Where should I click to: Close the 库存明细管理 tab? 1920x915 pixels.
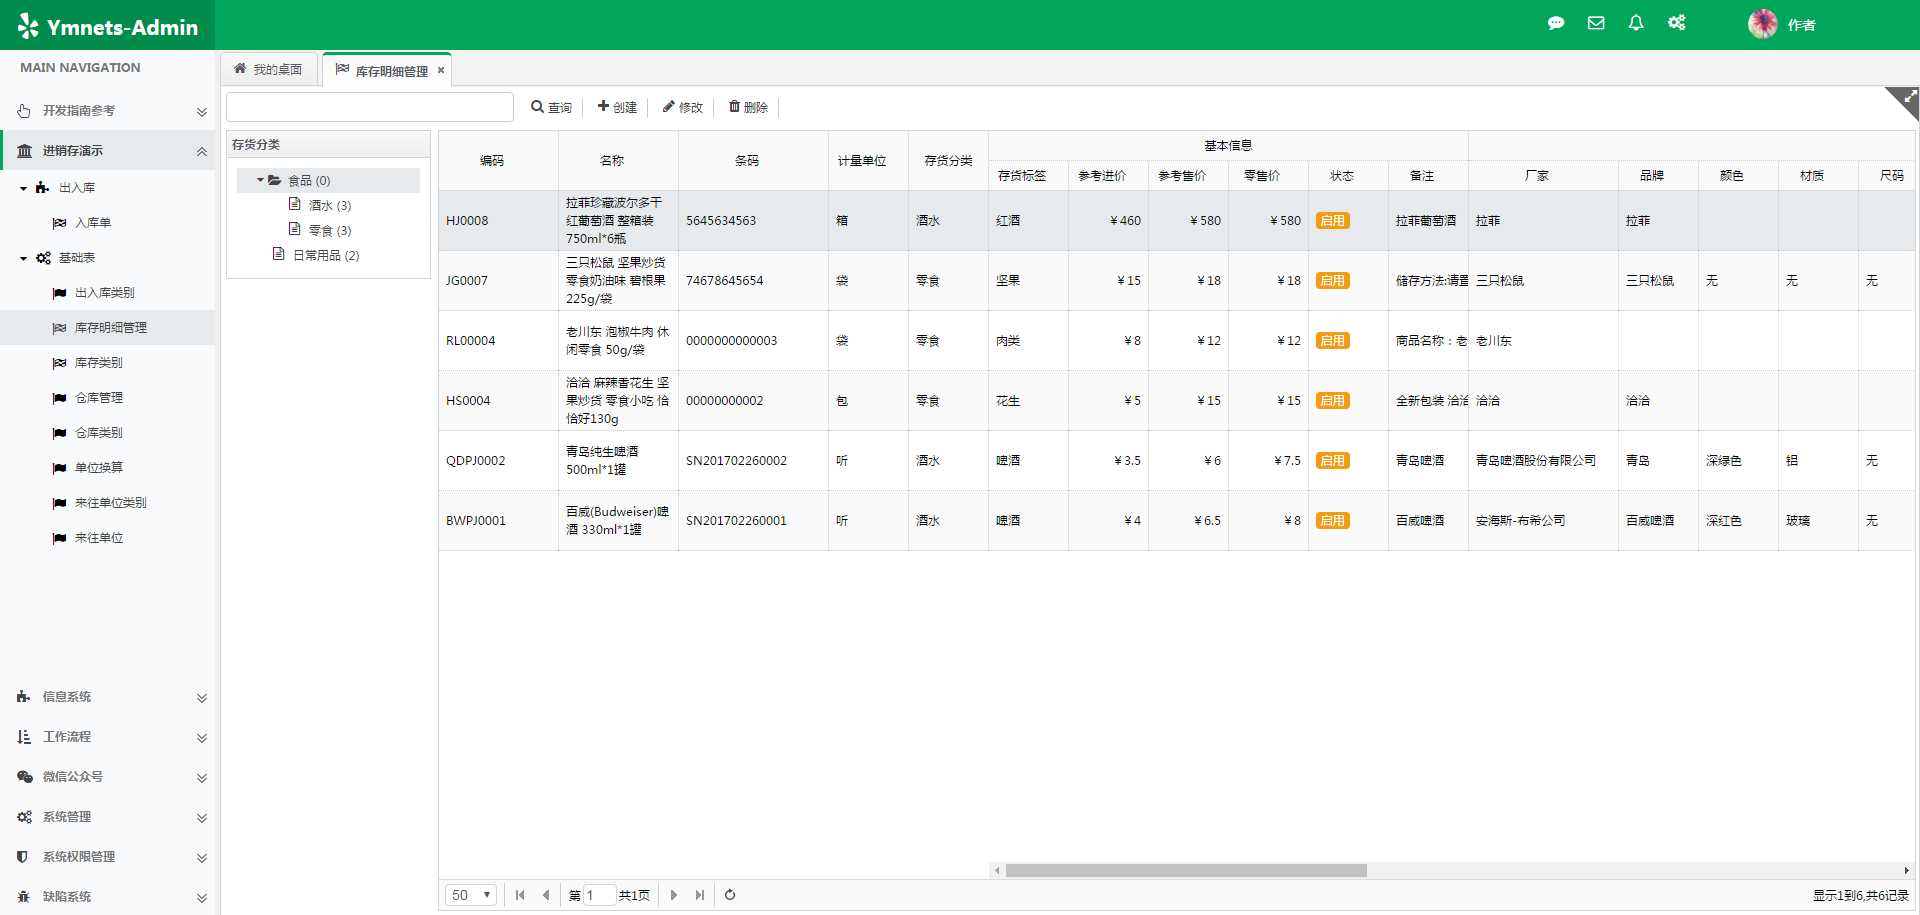tap(440, 70)
